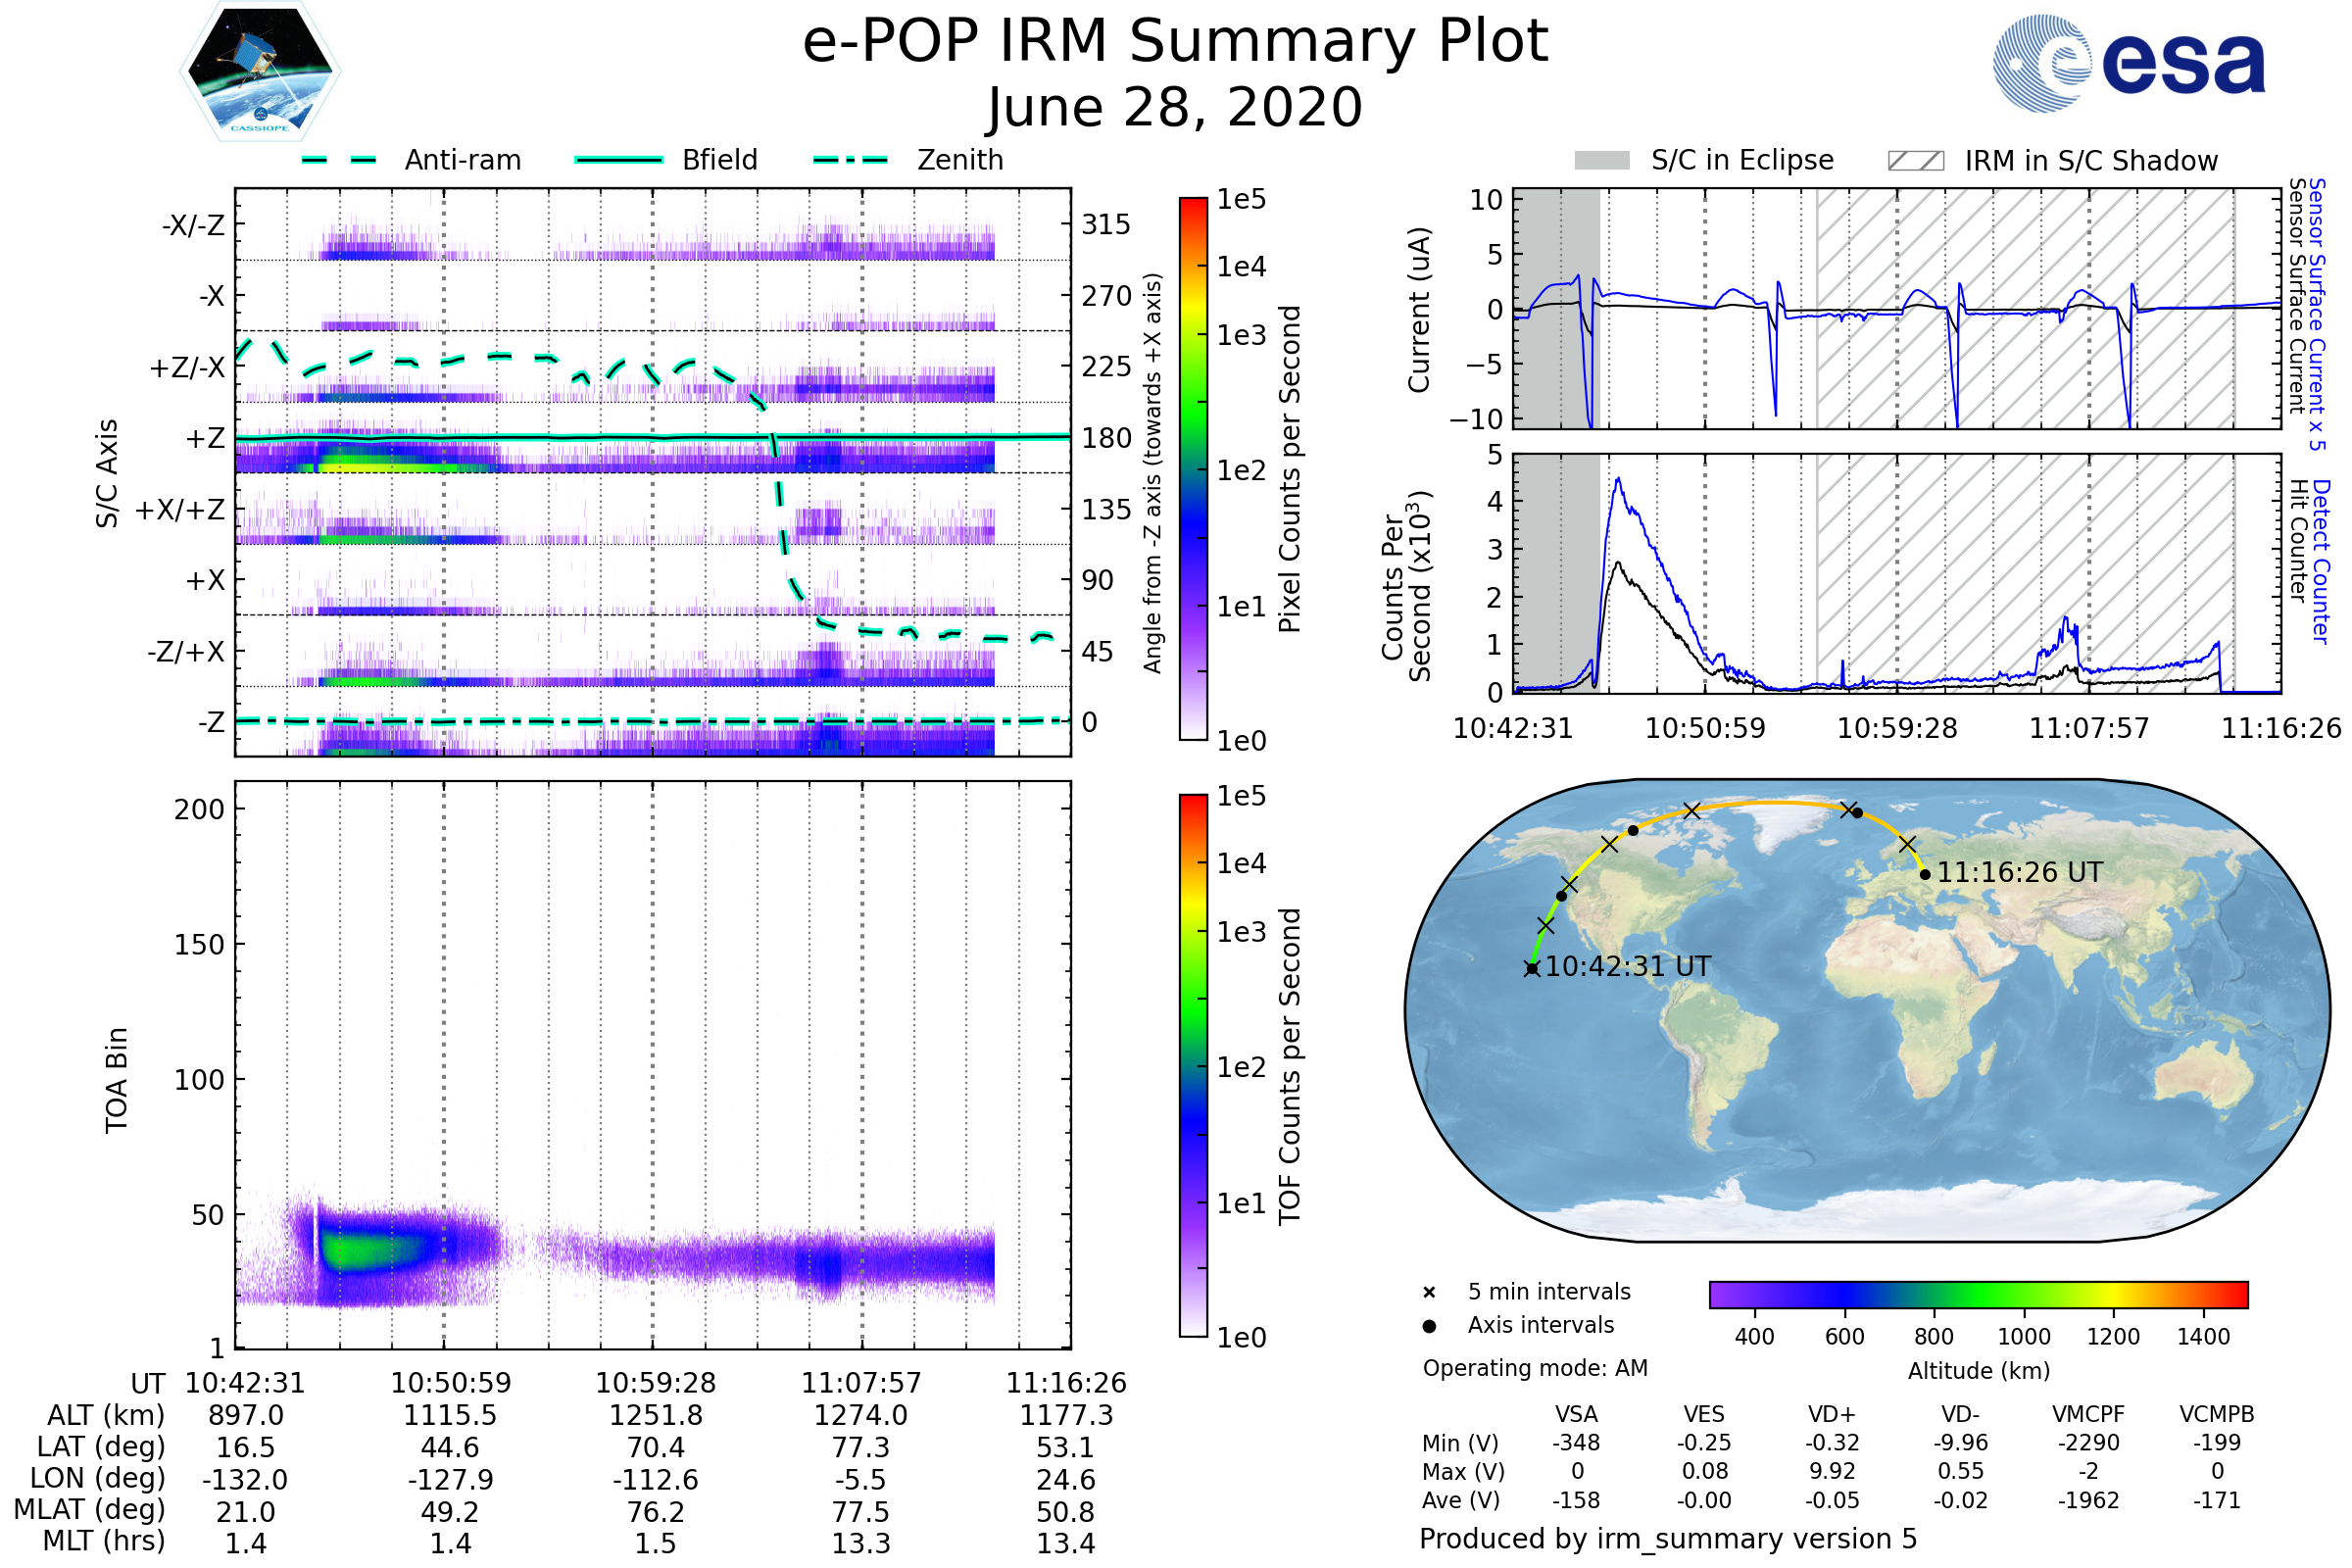Click the TOA Bin axis label

tap(117, 1080)
